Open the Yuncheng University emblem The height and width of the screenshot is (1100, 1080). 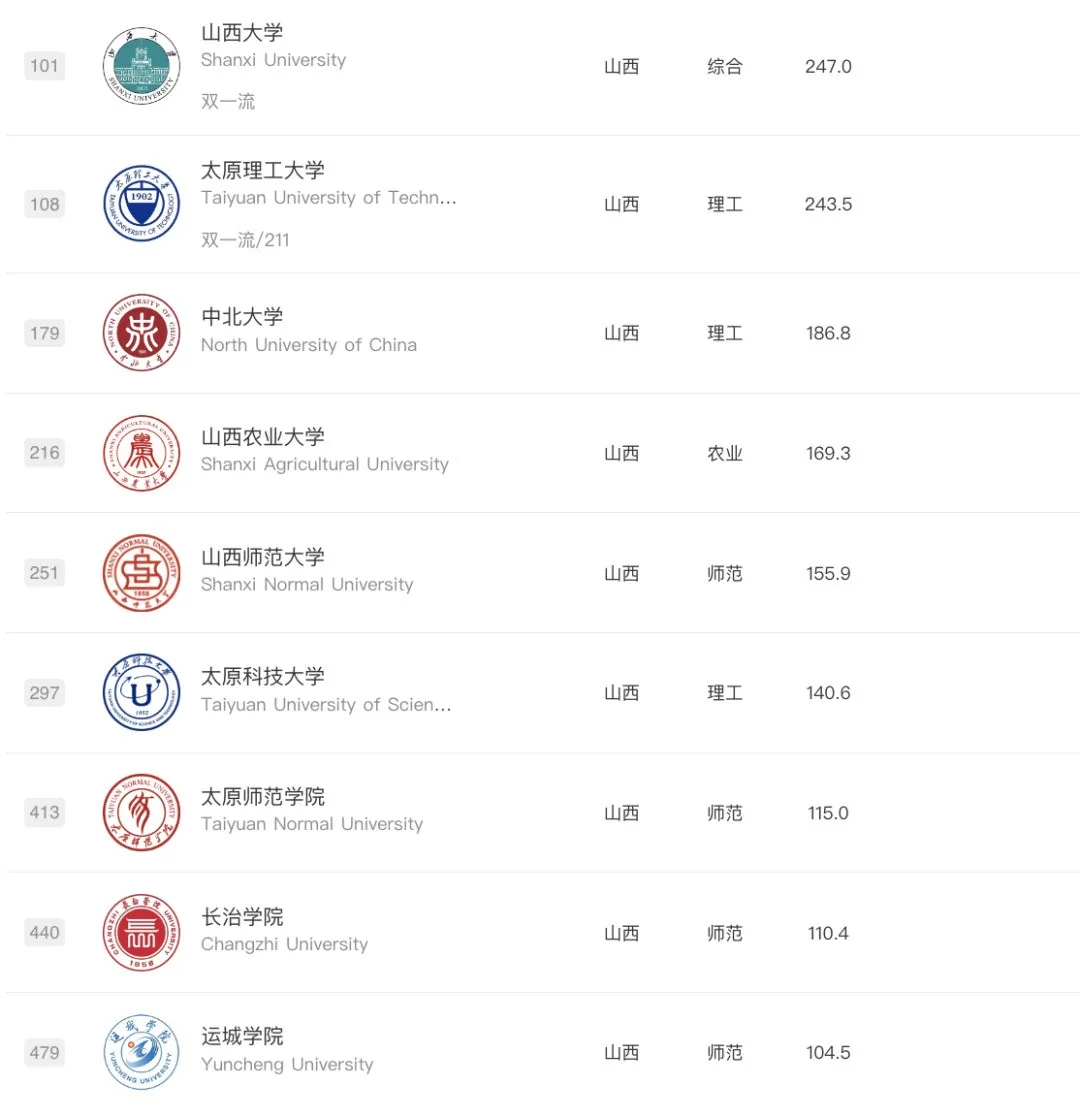[x=141, y=1052]
